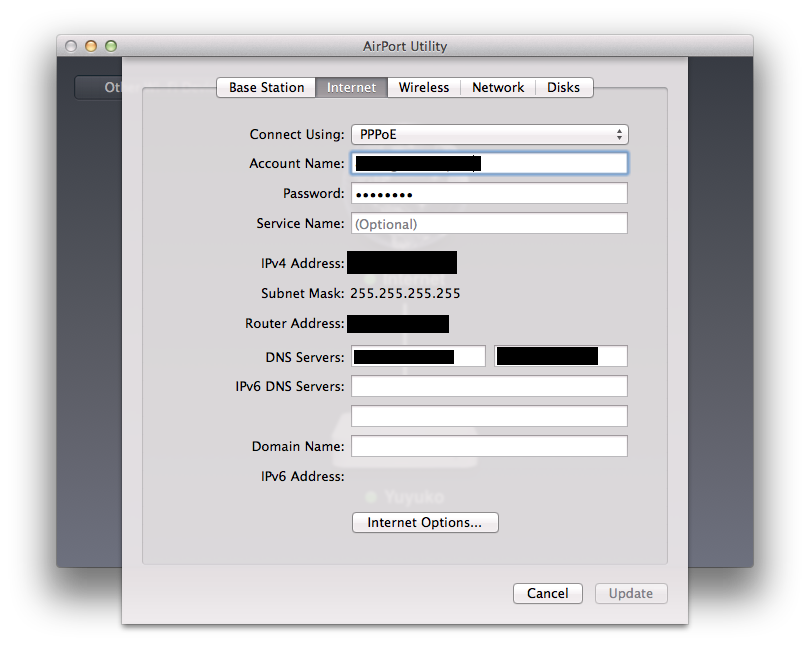Select the Internet tab

[351, 87]
